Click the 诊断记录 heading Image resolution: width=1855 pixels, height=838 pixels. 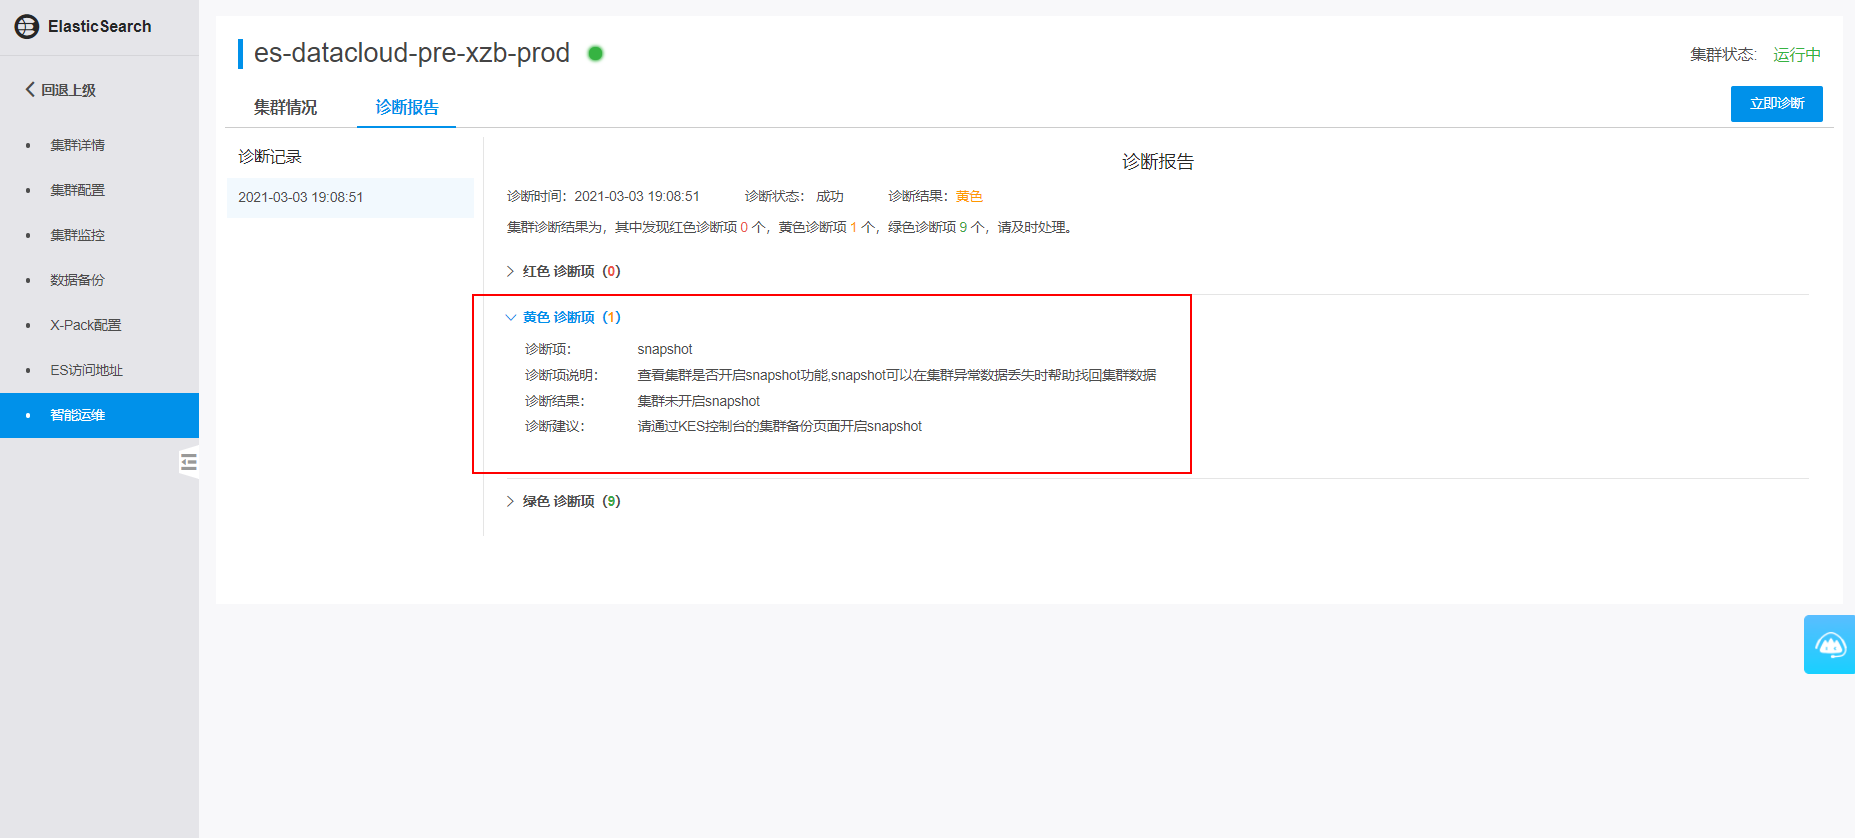[270, 157]
